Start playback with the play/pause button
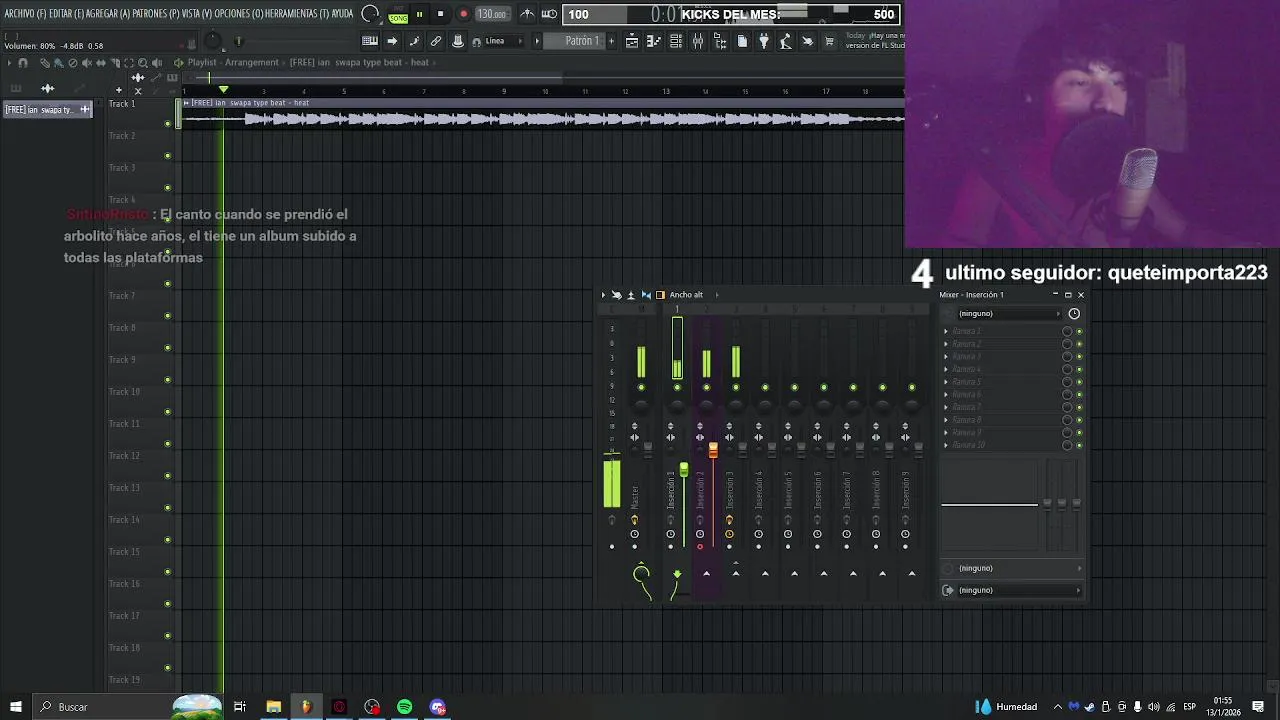 [419, 14]
